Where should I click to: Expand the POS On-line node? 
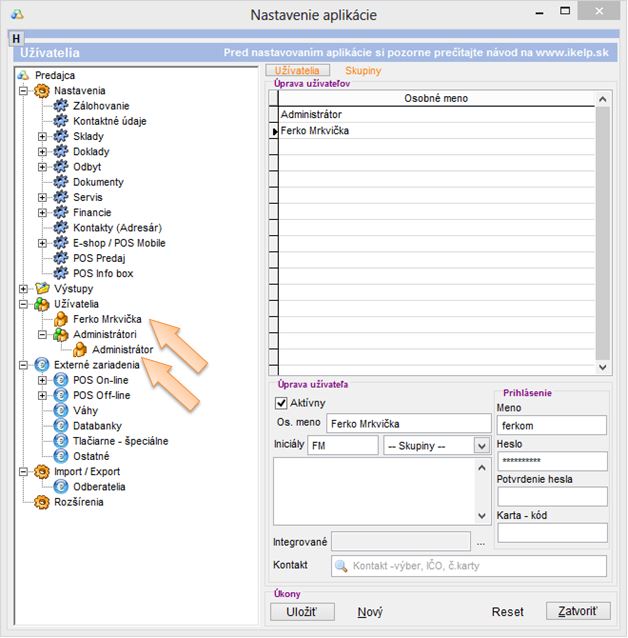(42, 381)
